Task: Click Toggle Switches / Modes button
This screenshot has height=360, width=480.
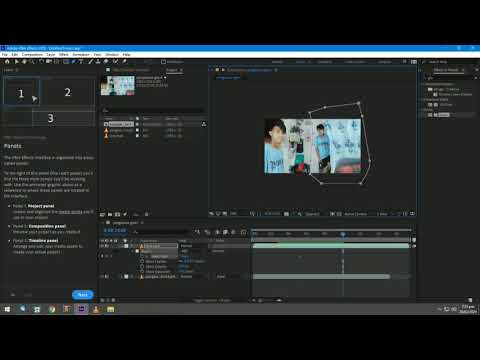Action: point(212,300)
